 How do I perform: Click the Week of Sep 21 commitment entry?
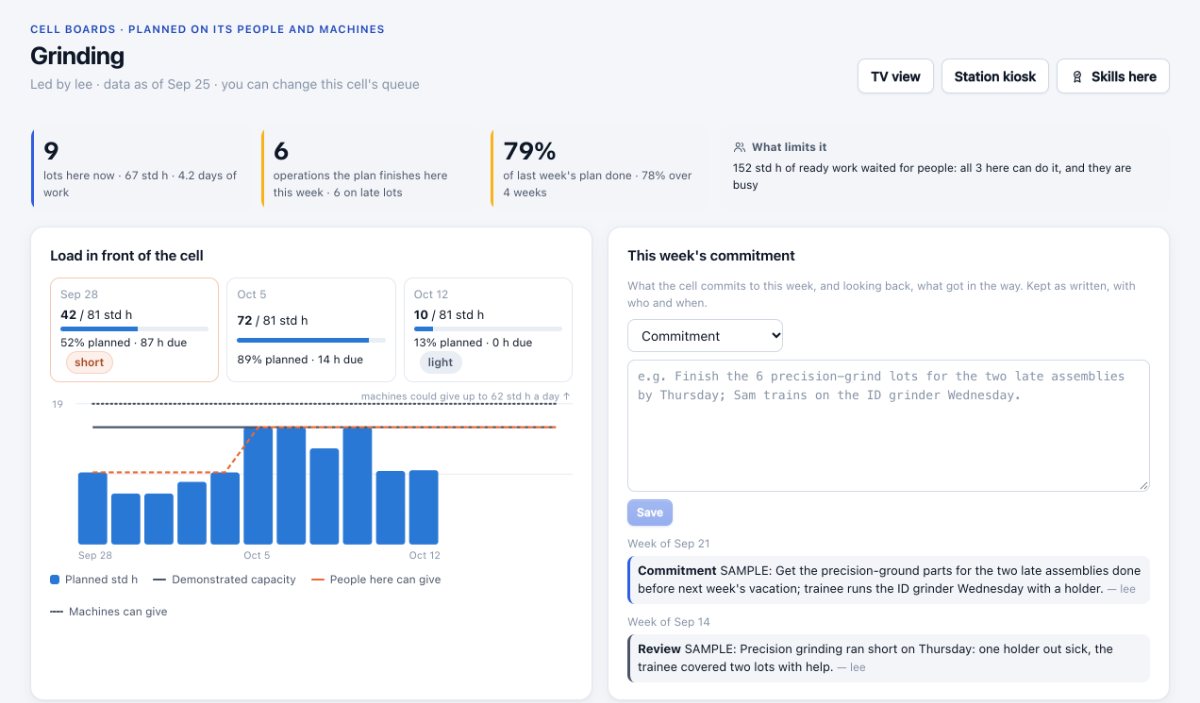click(x=888, y=580)
